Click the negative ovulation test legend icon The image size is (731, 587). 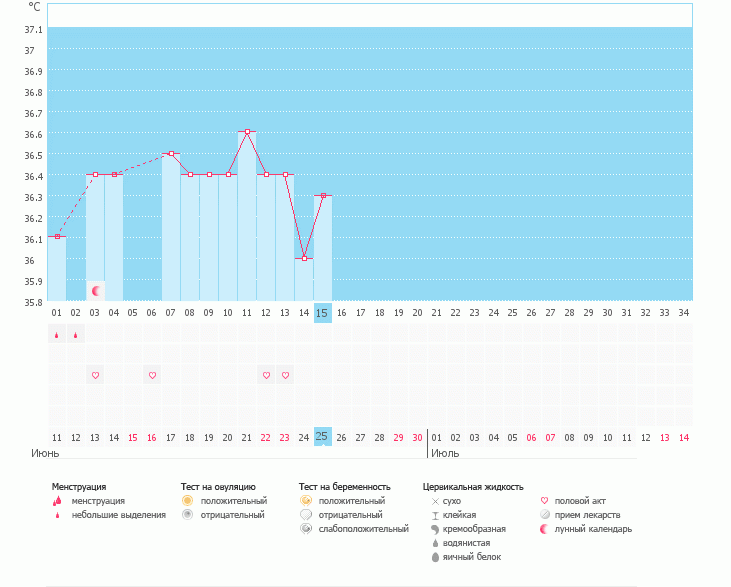(187, 515)
